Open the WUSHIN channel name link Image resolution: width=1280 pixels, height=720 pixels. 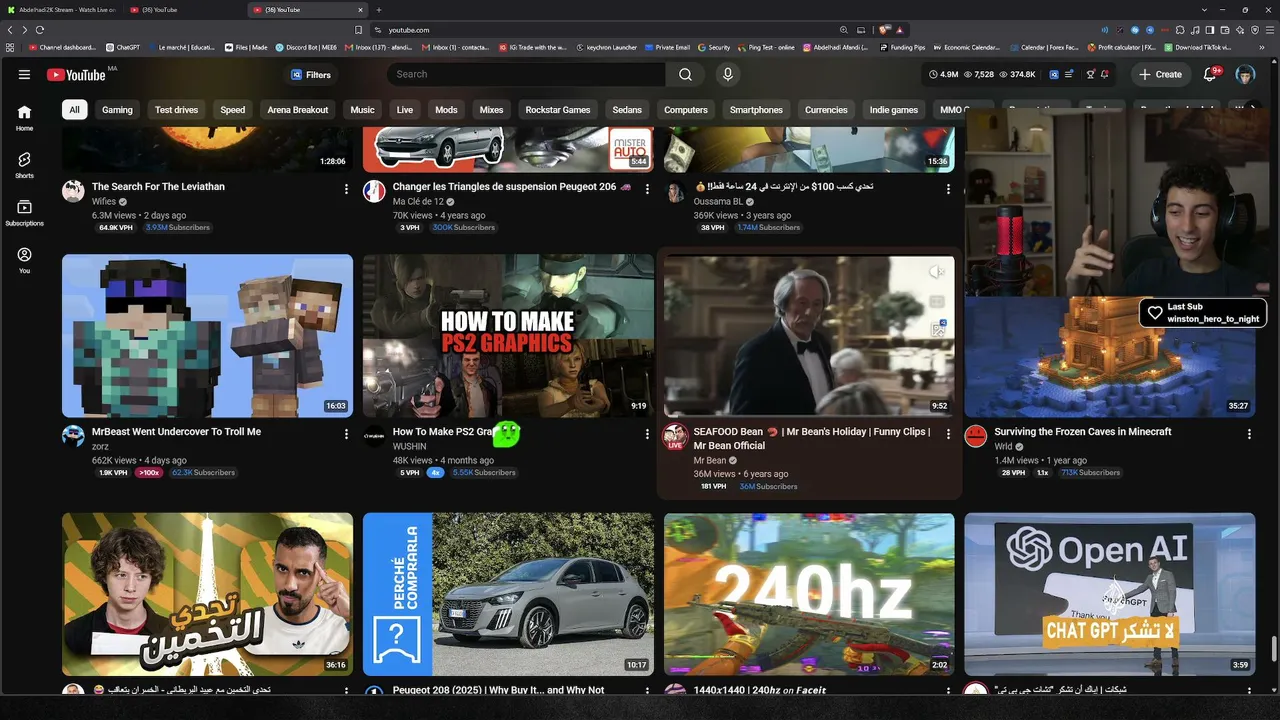click(410, 446)
